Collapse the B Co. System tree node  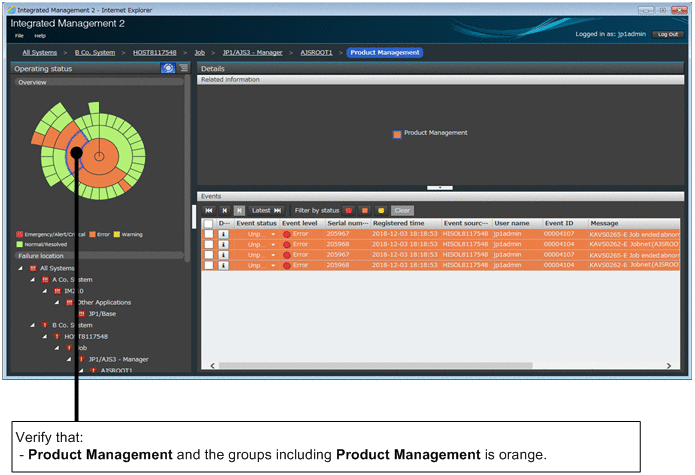point(34,325)
